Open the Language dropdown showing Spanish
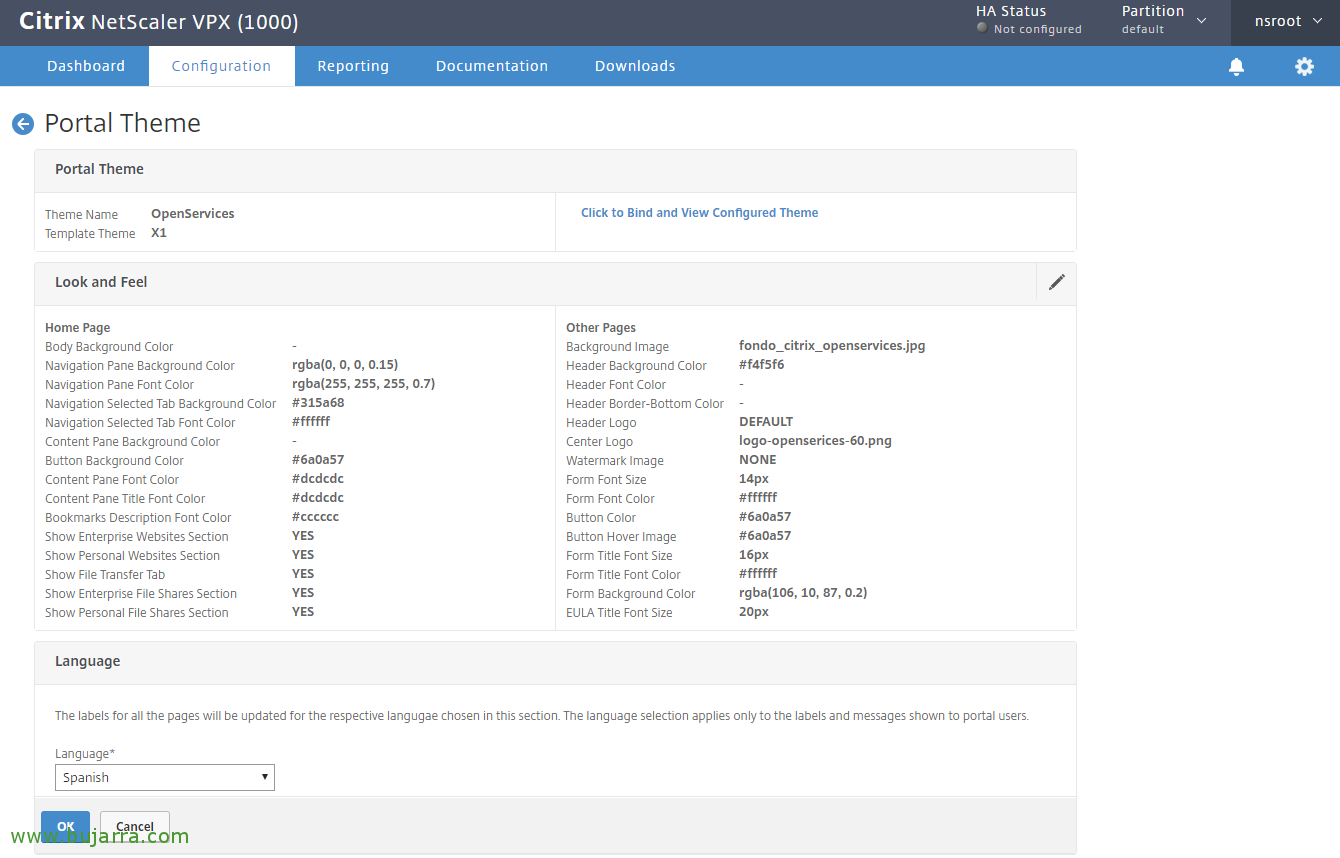Screen dimensions: 1340x858 pyautogui.click(x=165, y=777)
